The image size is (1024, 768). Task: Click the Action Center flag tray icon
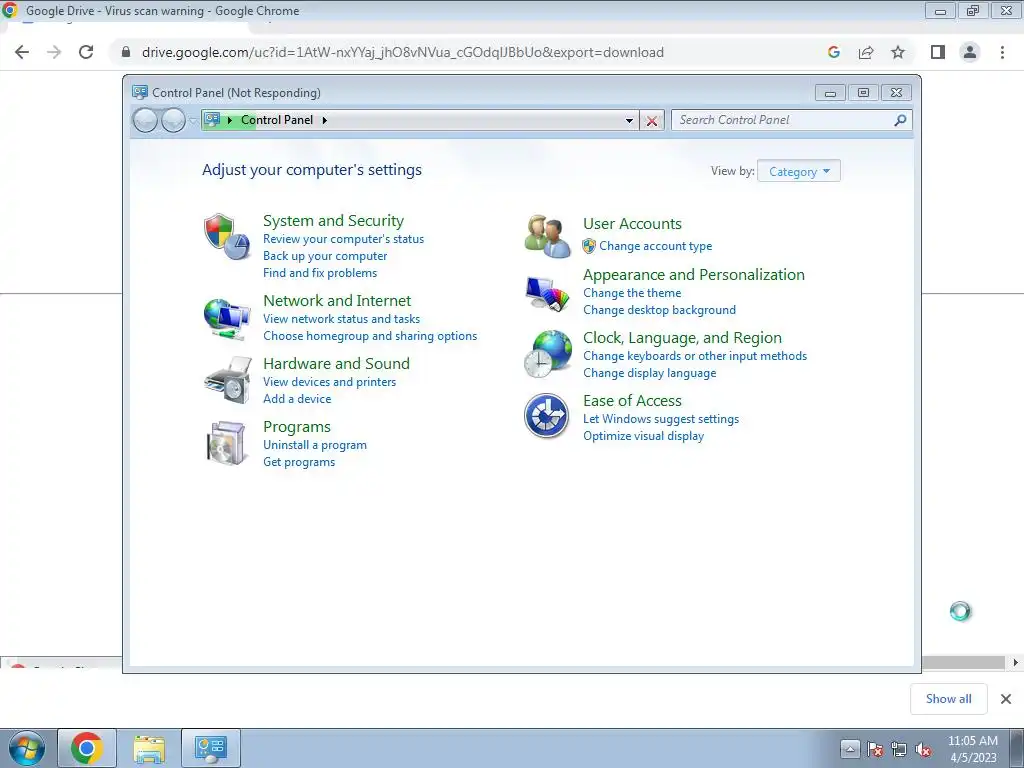pyautogui.click(x=875, y=749)
